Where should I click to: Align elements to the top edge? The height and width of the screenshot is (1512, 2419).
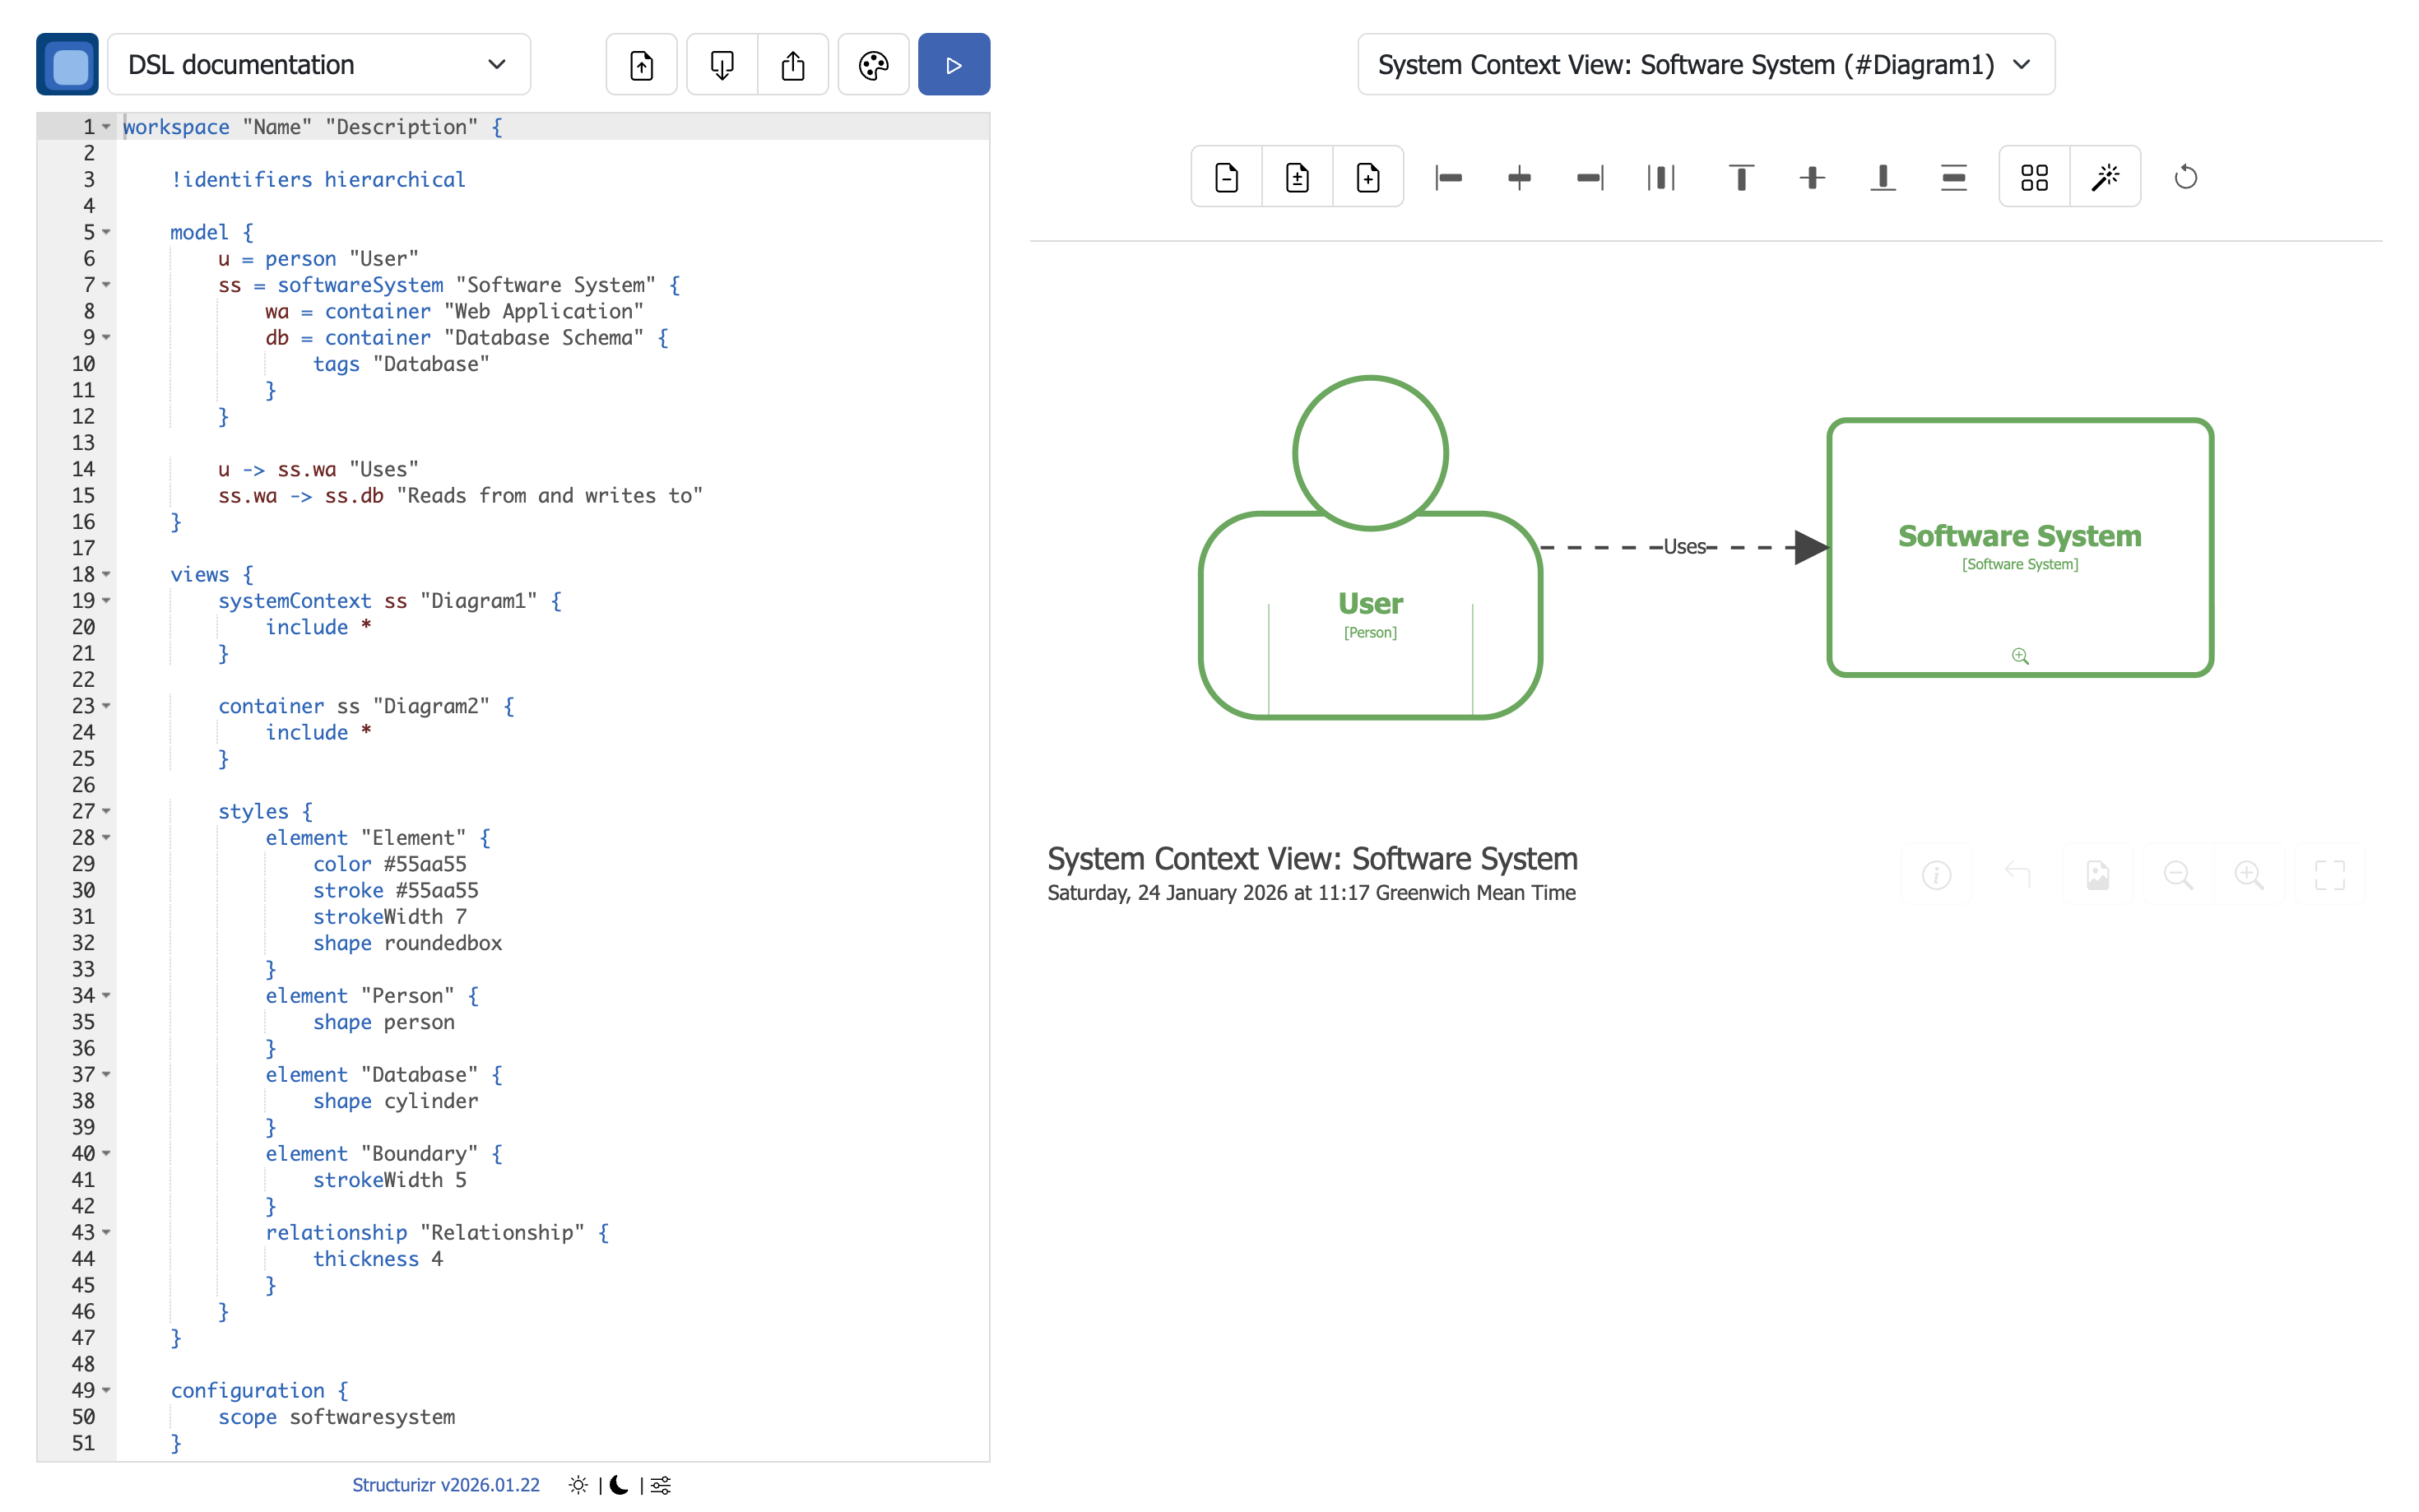click(x=1740, y=177)
